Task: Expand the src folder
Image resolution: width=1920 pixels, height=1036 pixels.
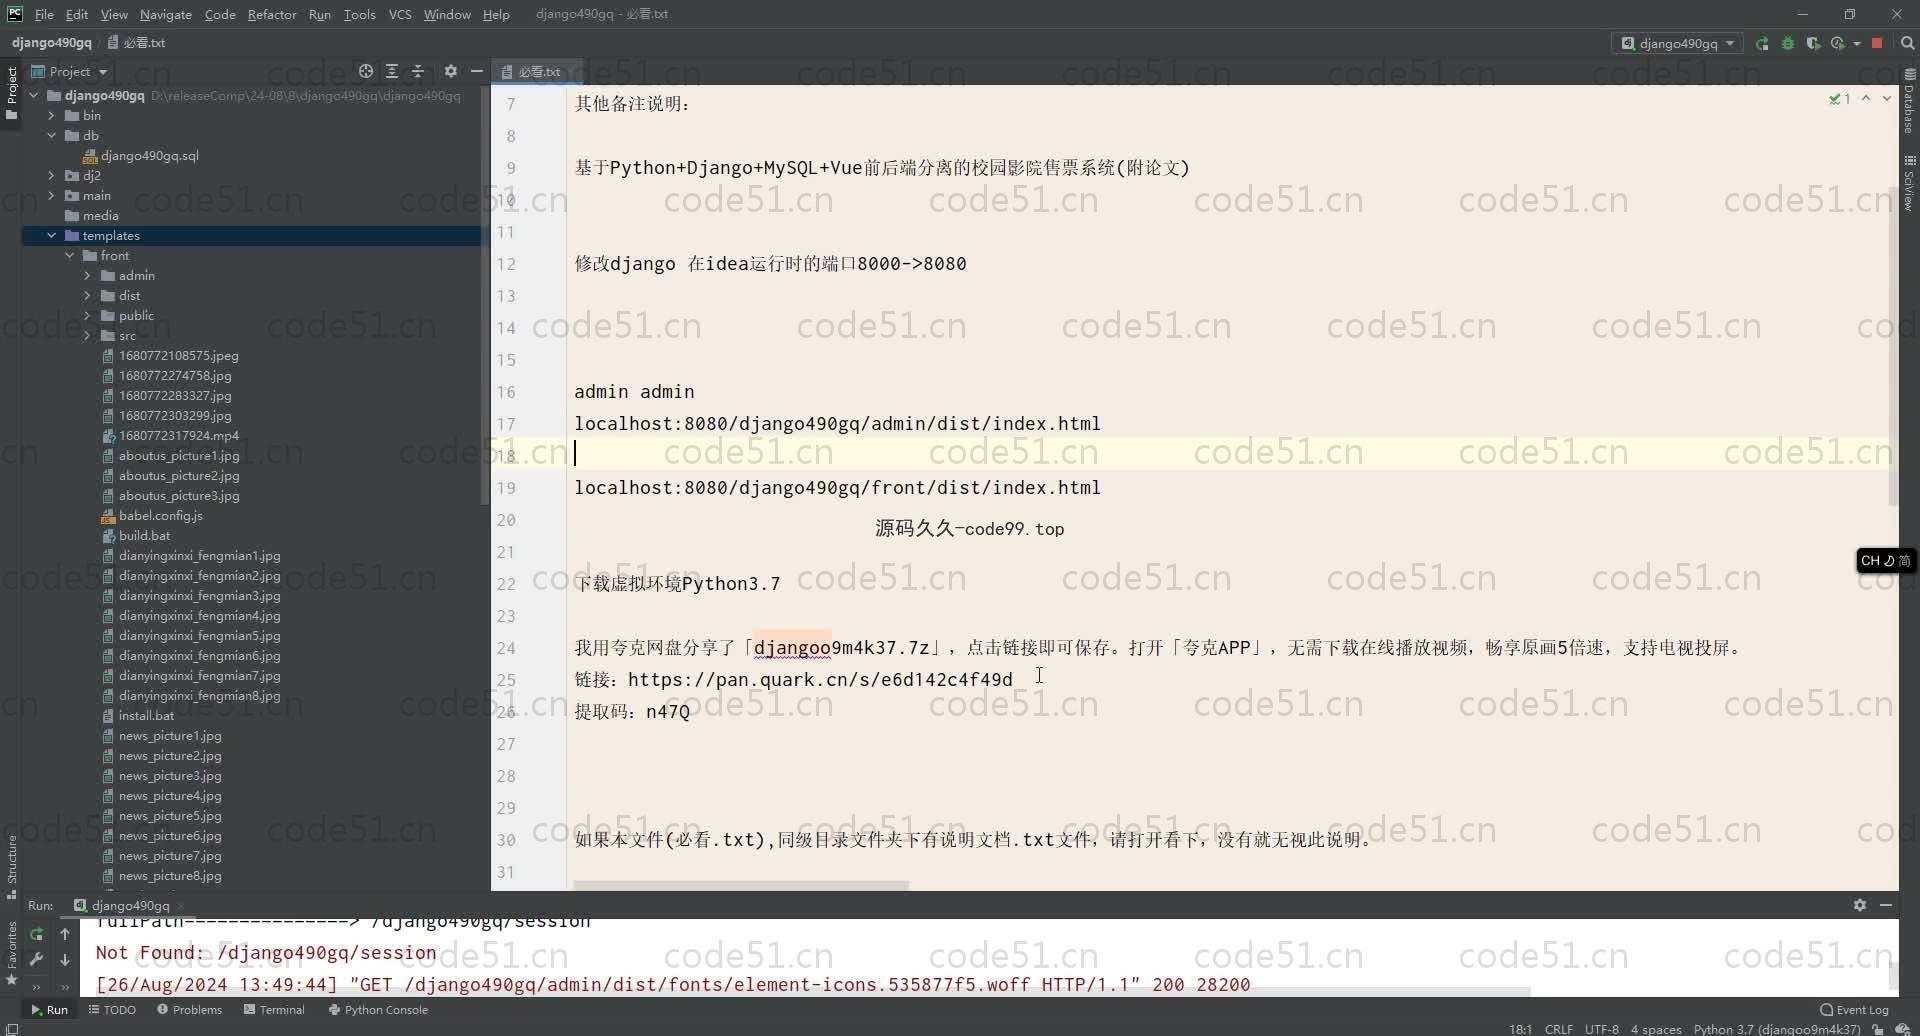Action: [x=87, y=335]
